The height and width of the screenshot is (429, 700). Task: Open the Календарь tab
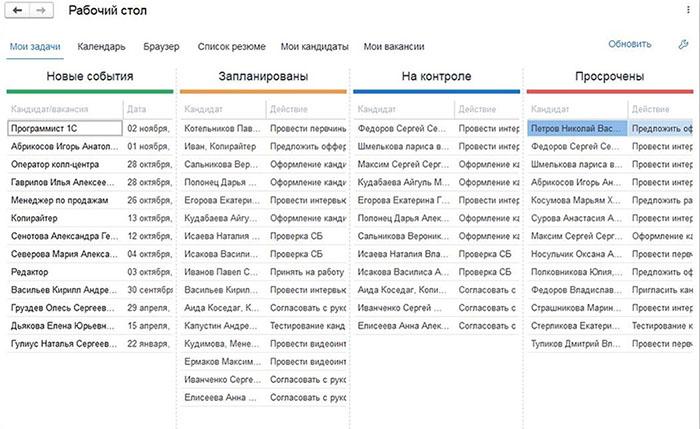101,46
